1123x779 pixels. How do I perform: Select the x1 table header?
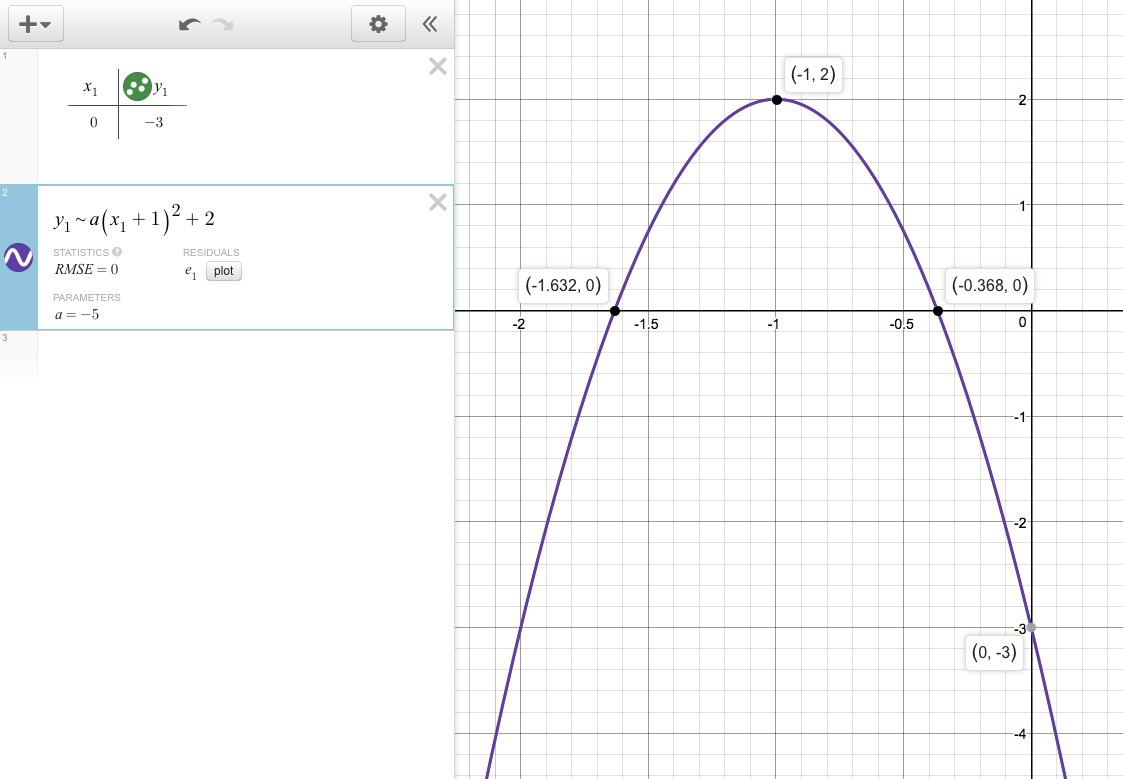coord(90,87)
